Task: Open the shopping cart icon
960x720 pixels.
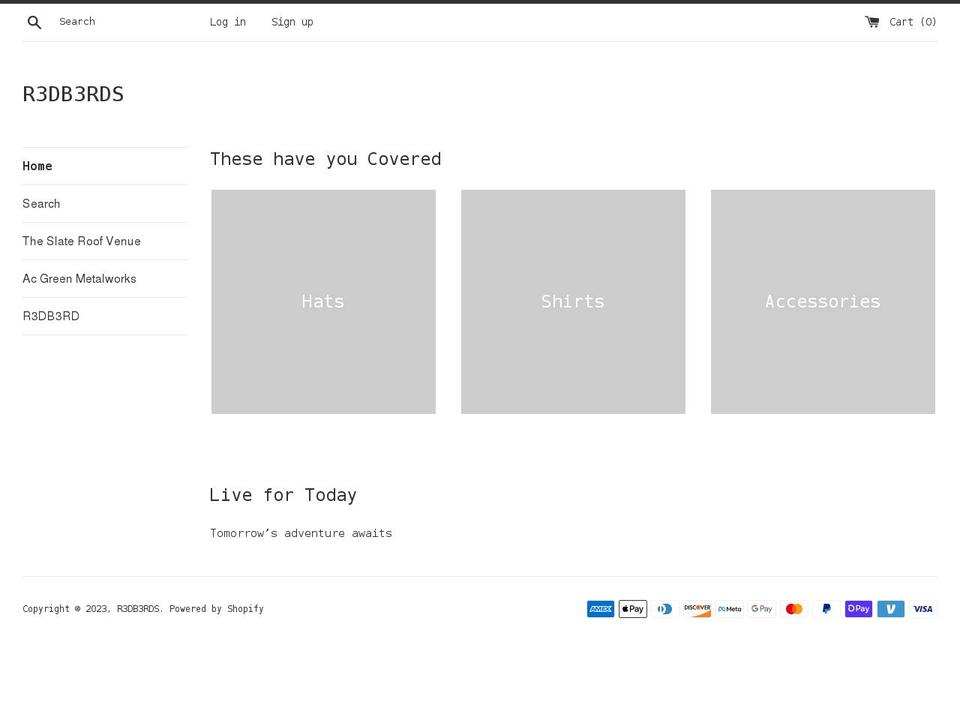Action: coord(872,22)
